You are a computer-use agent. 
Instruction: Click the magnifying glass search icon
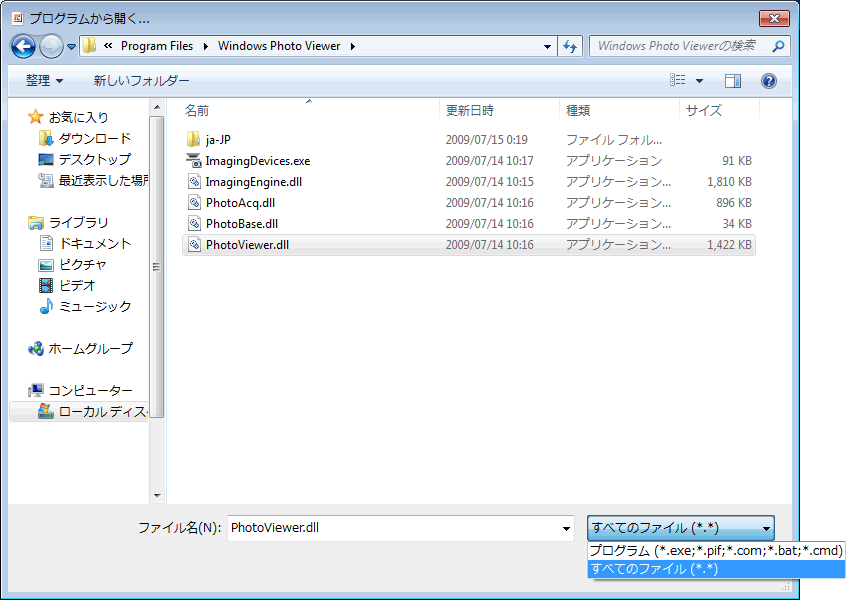(x=778, y=46)
